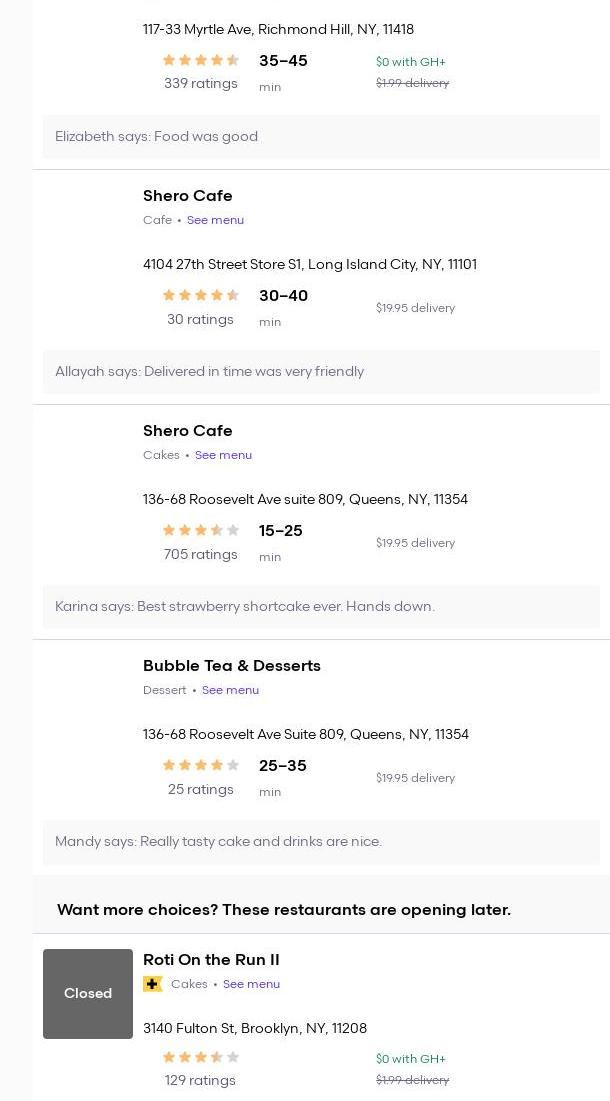Click the 117-33 Myrtle Ave address

(x=278, y=30)
